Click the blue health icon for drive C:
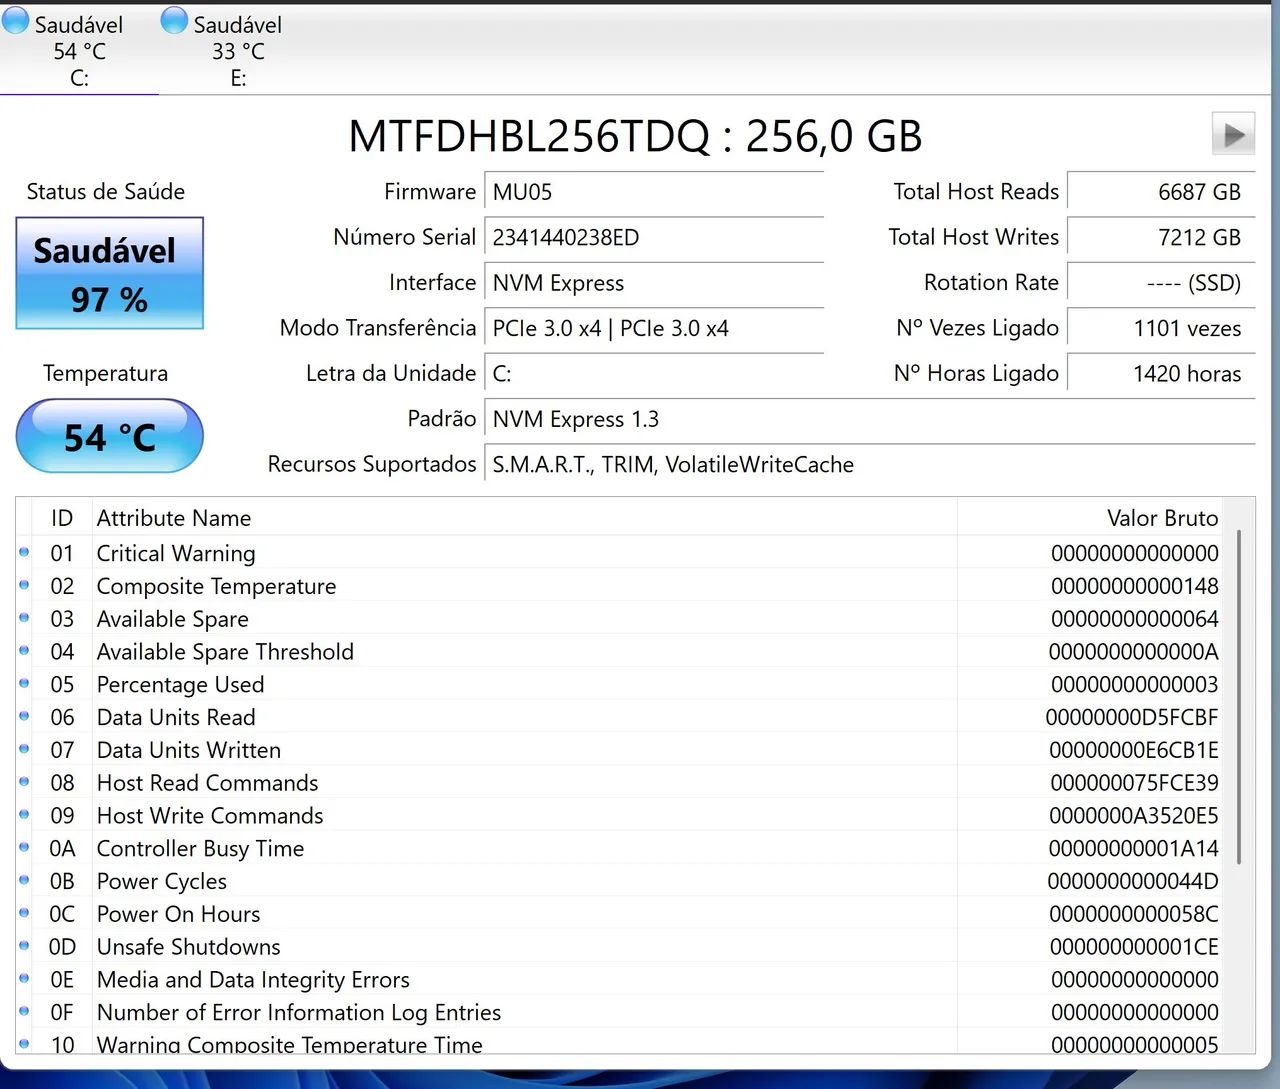The image size is (1280, 1089). tap(16, 21)
